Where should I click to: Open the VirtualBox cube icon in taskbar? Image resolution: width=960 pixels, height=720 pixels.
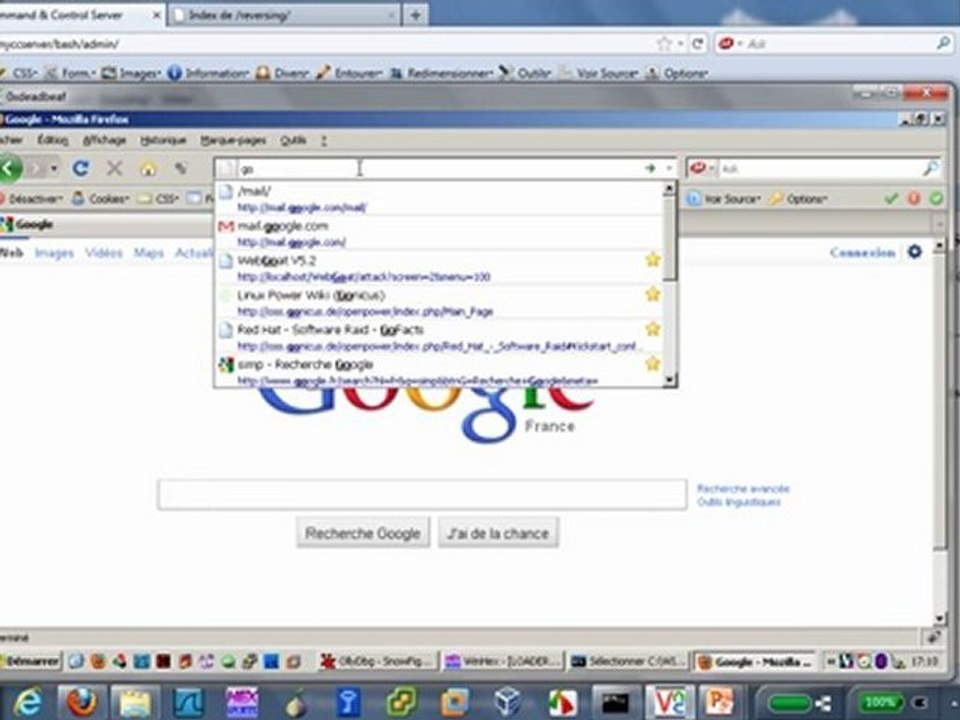[508, 702]
